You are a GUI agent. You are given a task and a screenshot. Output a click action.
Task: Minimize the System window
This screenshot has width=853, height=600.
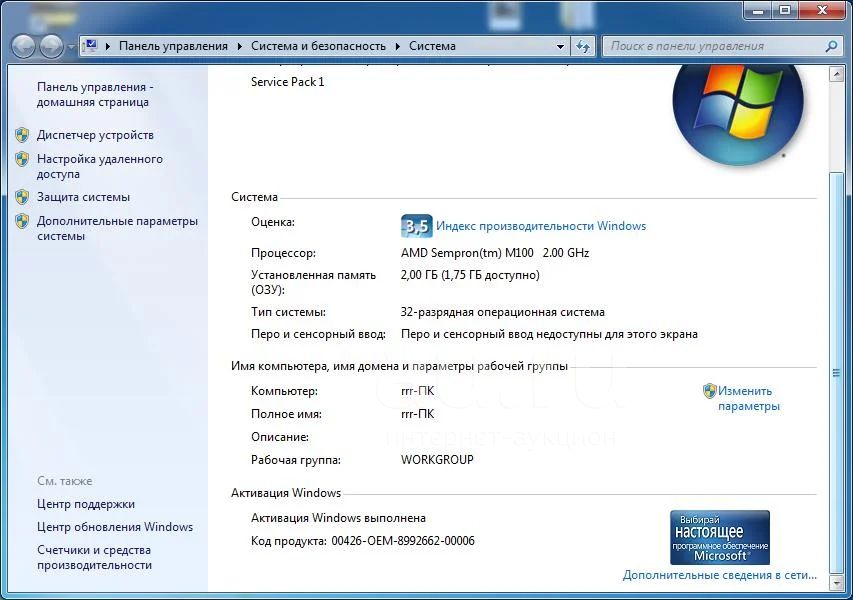coord(758,10)
